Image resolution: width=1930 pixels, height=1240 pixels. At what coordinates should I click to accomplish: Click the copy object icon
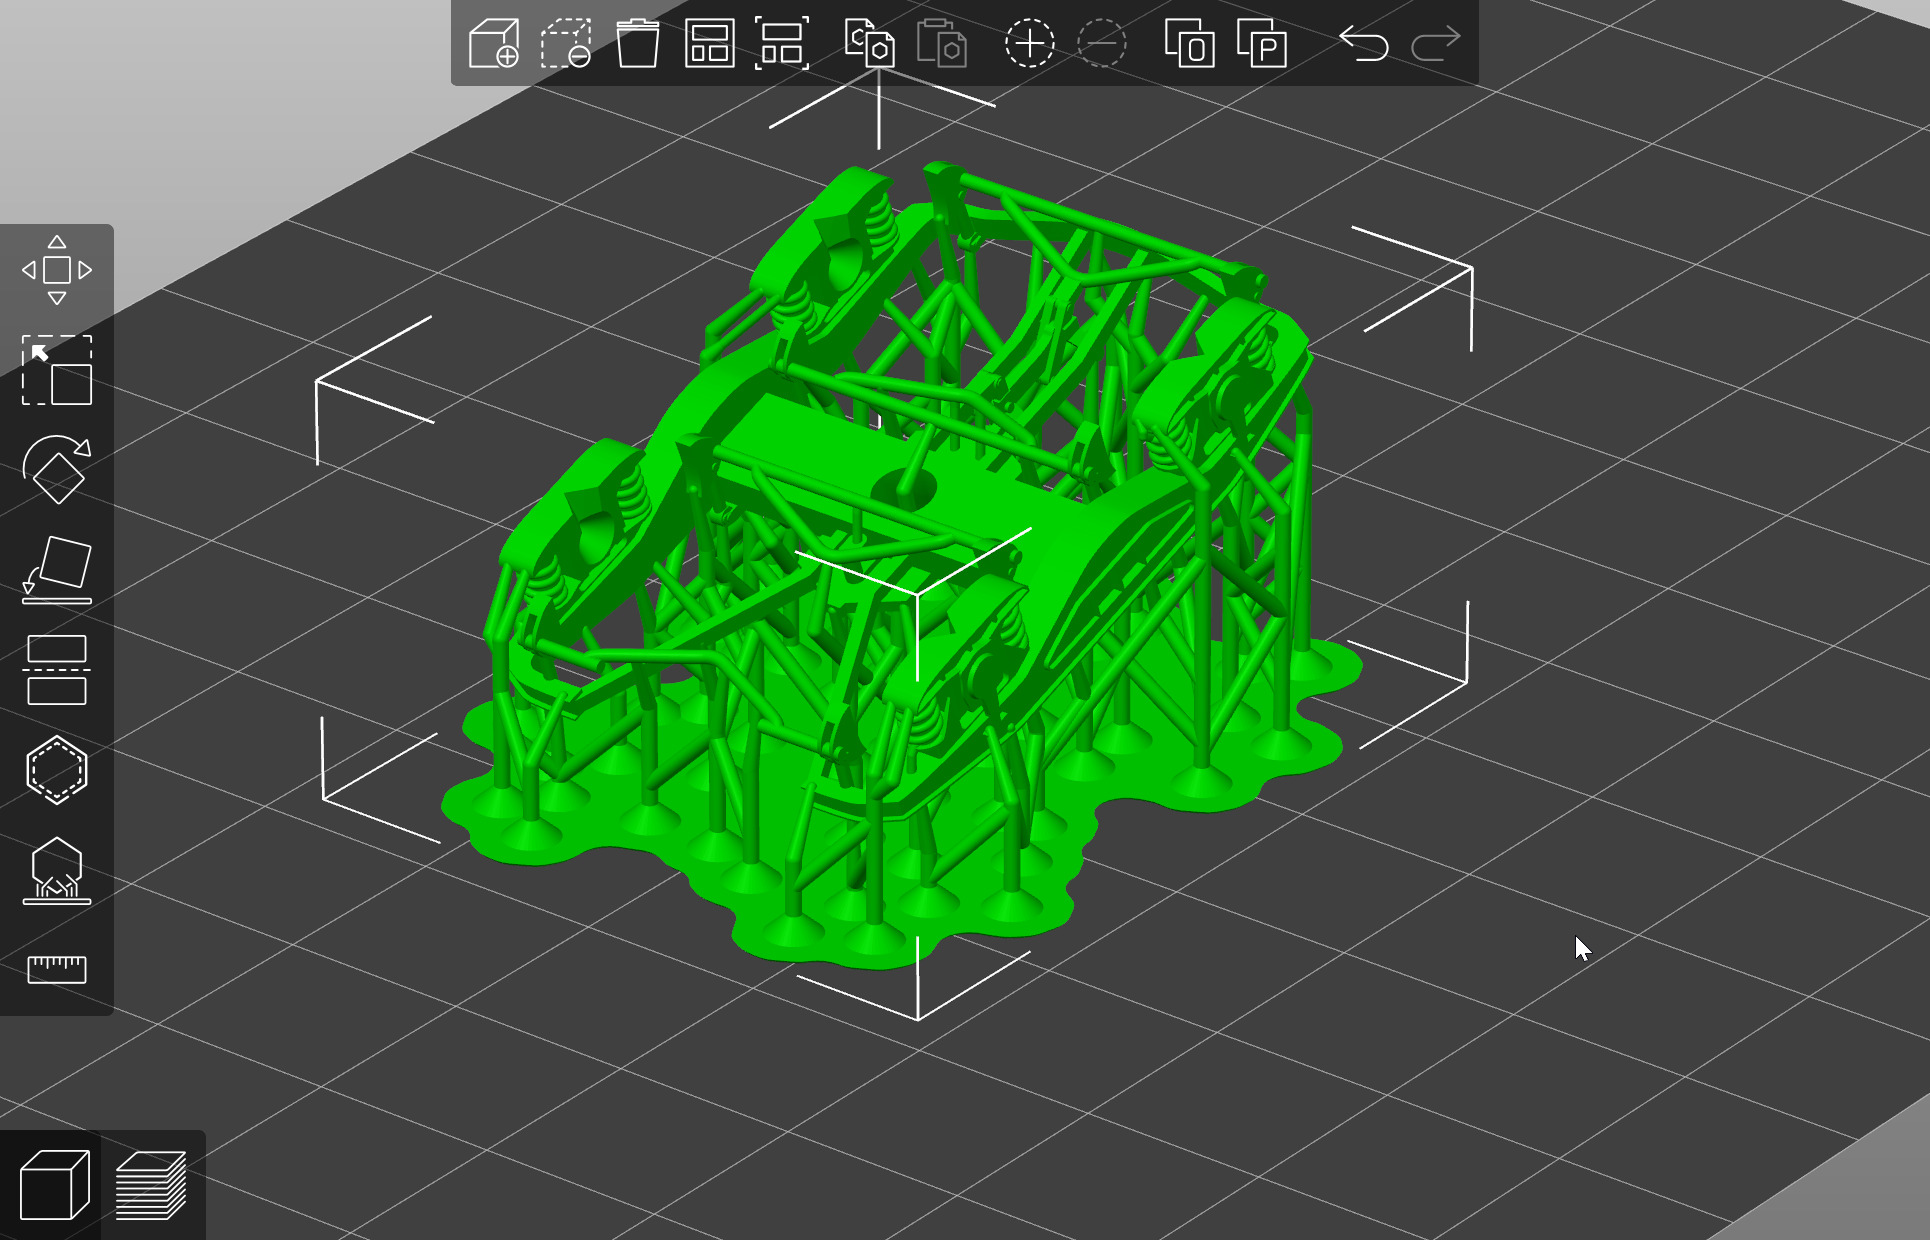pos(869,44)
